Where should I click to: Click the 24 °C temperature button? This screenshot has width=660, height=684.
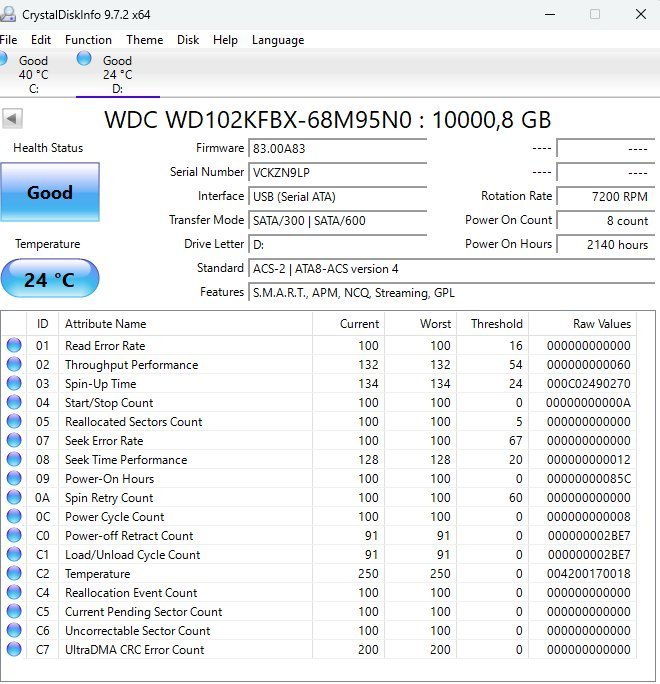pos(50,279)
